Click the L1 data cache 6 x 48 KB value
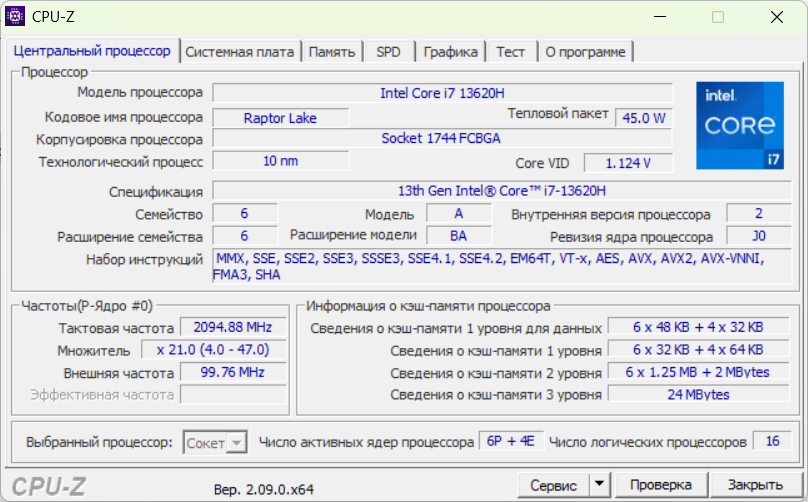 click(698, 327)
